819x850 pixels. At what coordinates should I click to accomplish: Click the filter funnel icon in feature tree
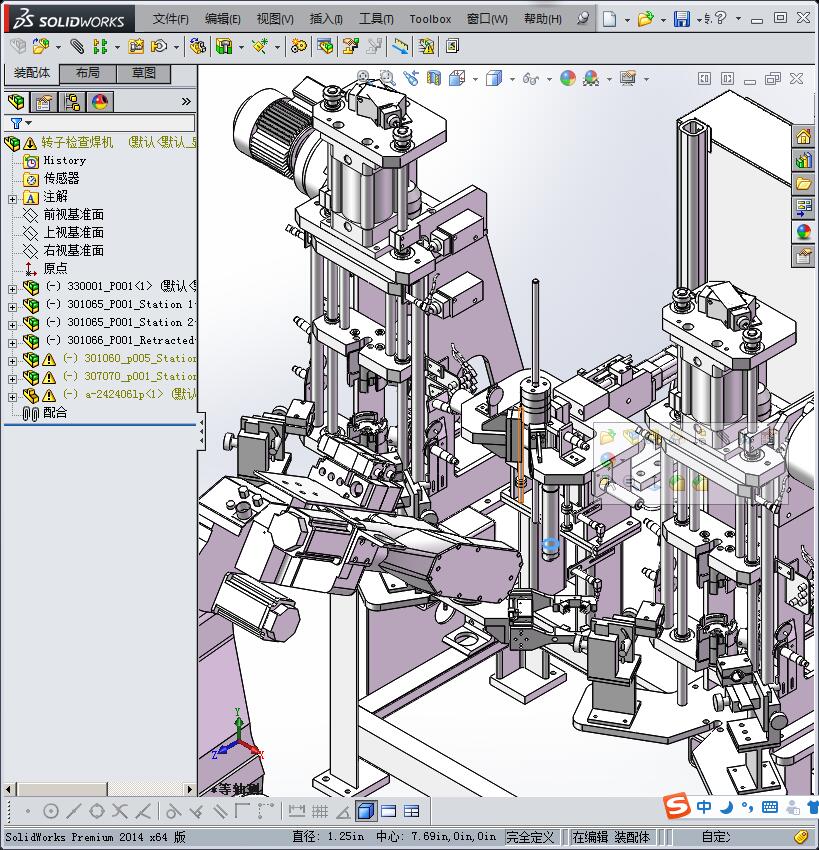[16, 123]
